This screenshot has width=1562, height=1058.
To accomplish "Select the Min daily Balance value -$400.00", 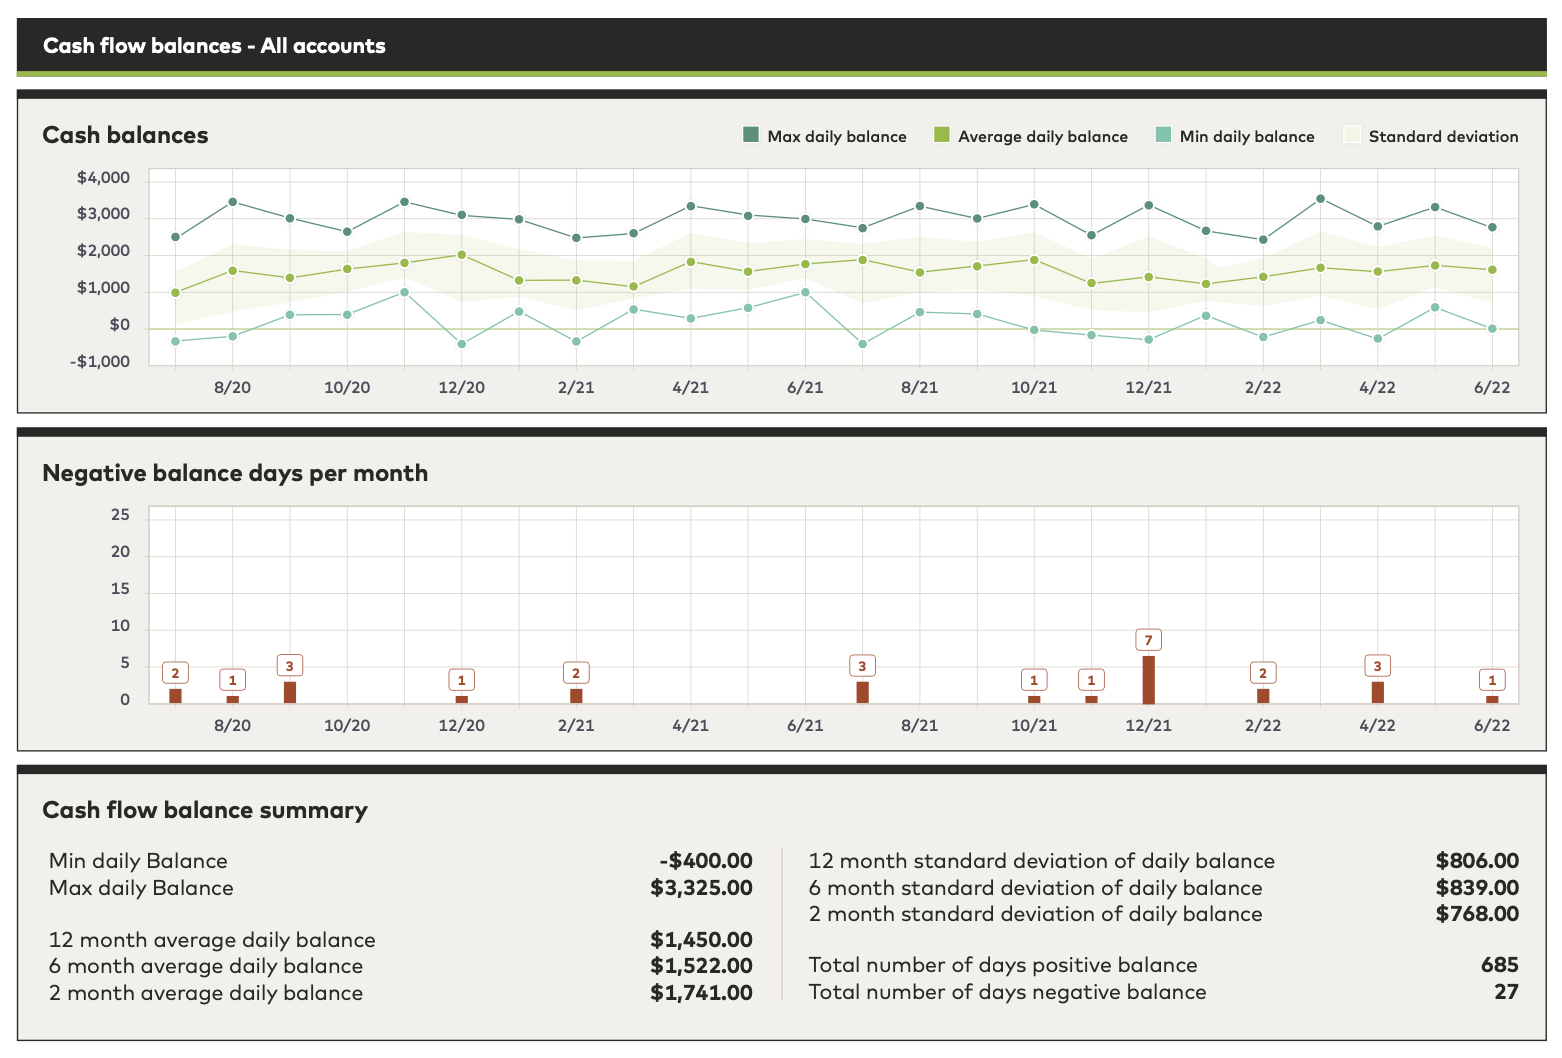I will point(705,861).
